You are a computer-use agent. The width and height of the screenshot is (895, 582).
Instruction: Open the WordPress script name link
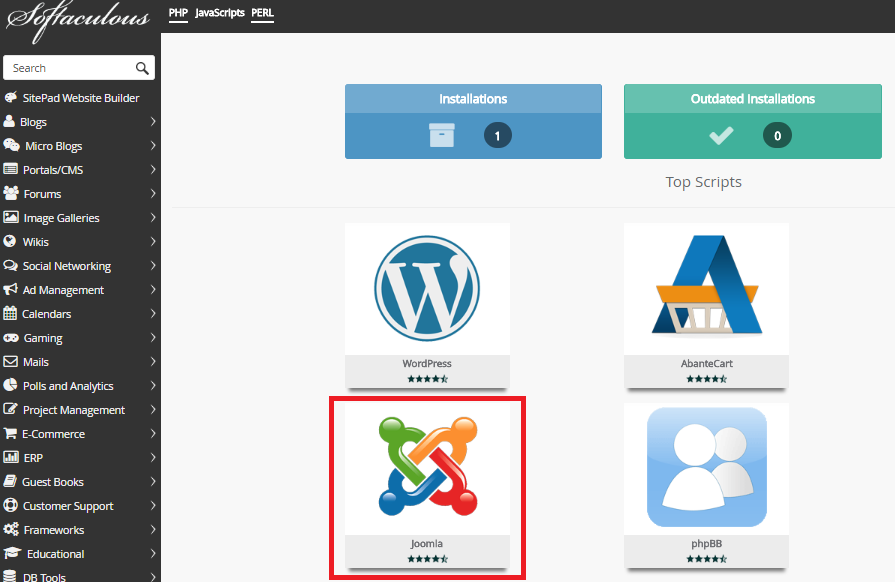point(427,363)
